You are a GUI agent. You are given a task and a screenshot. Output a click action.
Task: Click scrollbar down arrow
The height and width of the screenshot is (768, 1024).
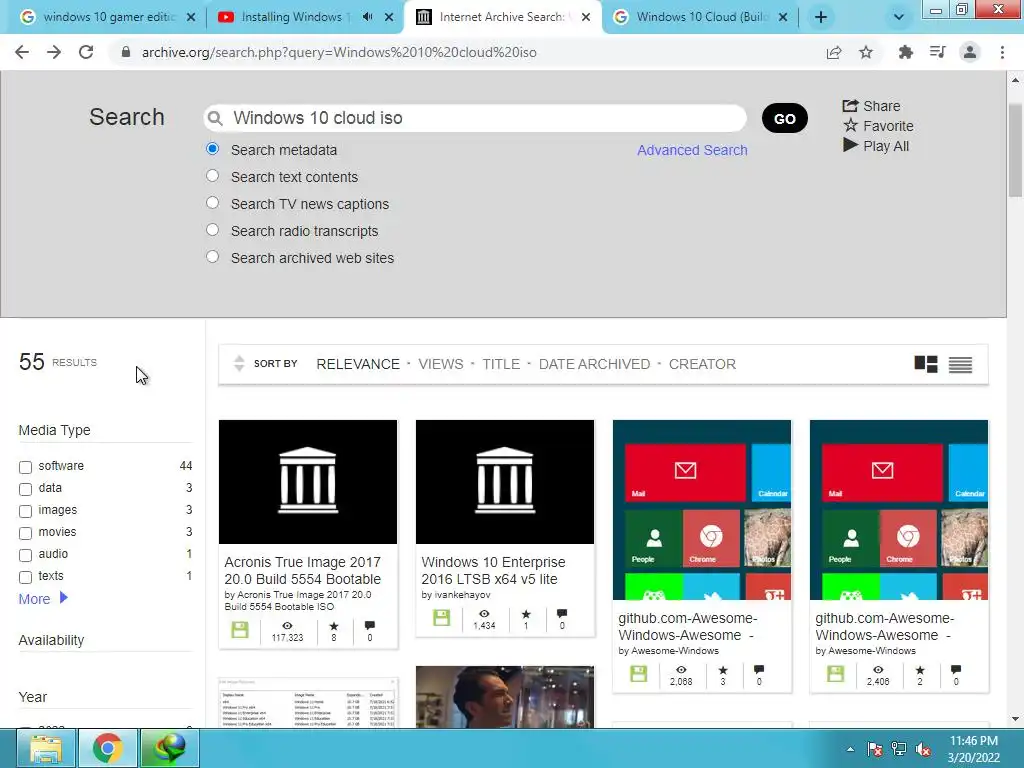(x=1015, y=720)
